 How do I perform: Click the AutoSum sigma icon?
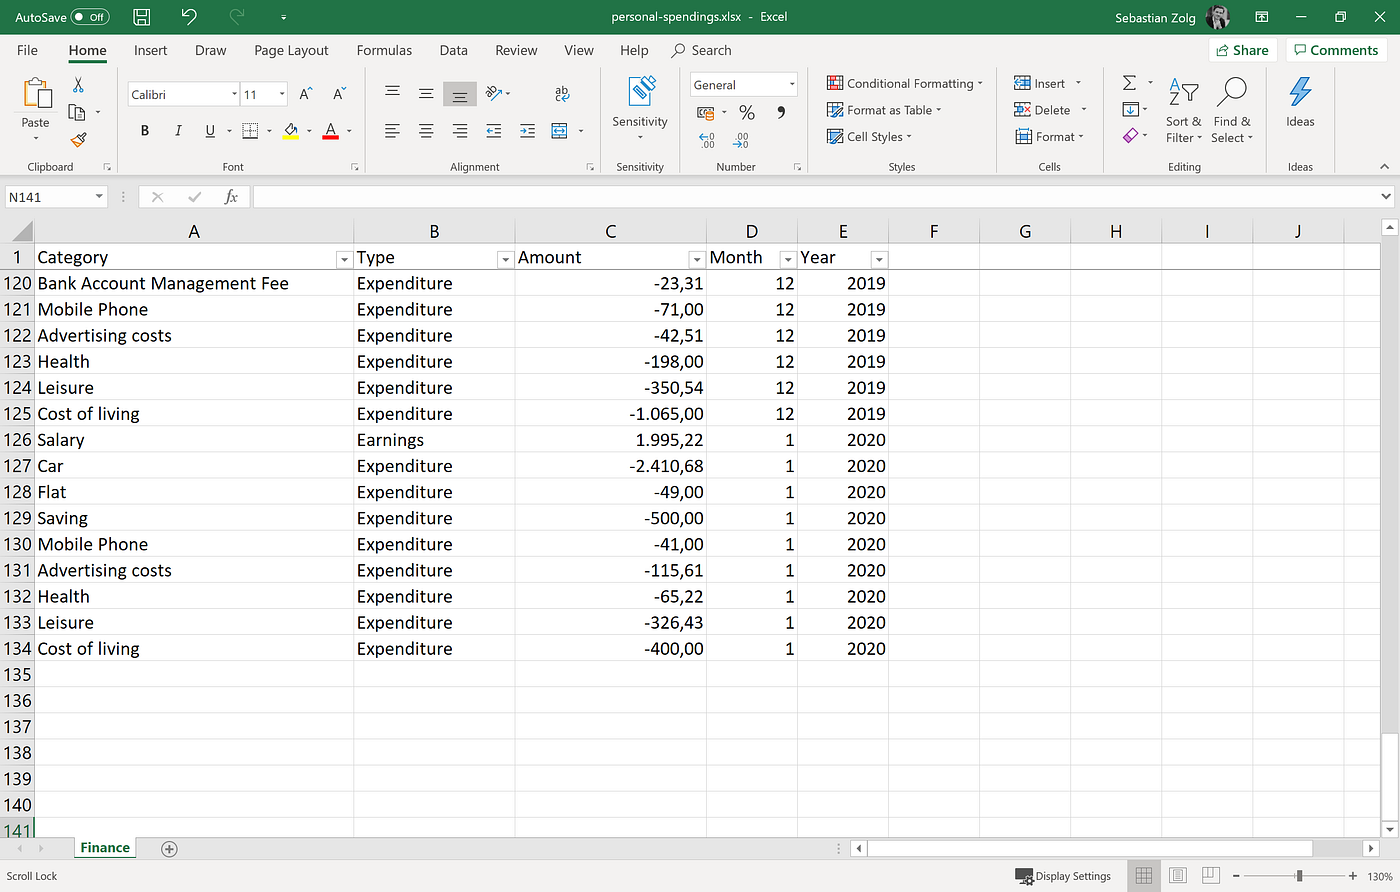coord(1129,83)
